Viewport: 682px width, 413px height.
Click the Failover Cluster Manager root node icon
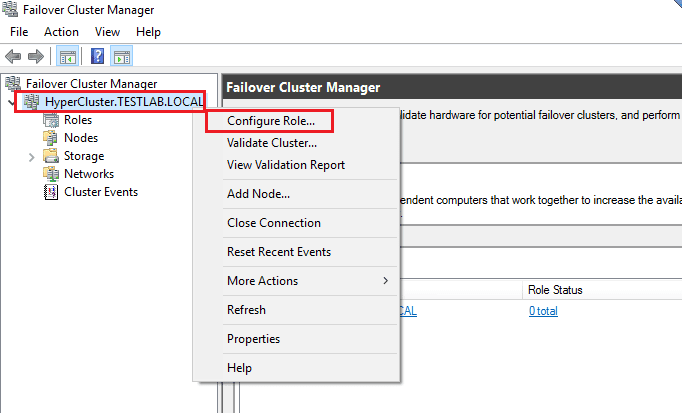click(13, 83)
